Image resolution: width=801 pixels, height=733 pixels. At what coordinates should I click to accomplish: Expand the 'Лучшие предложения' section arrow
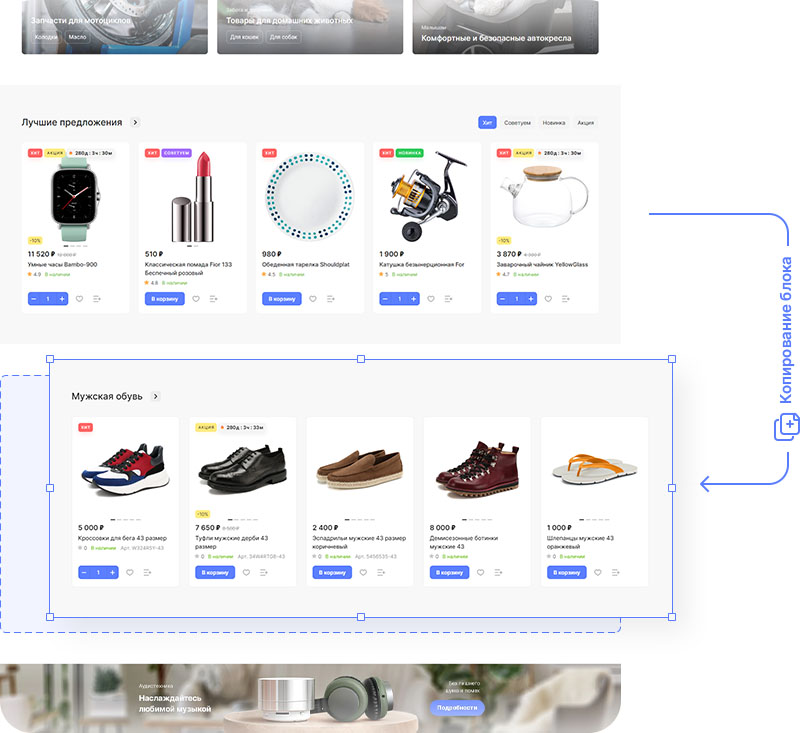click(x=135, y=122)
